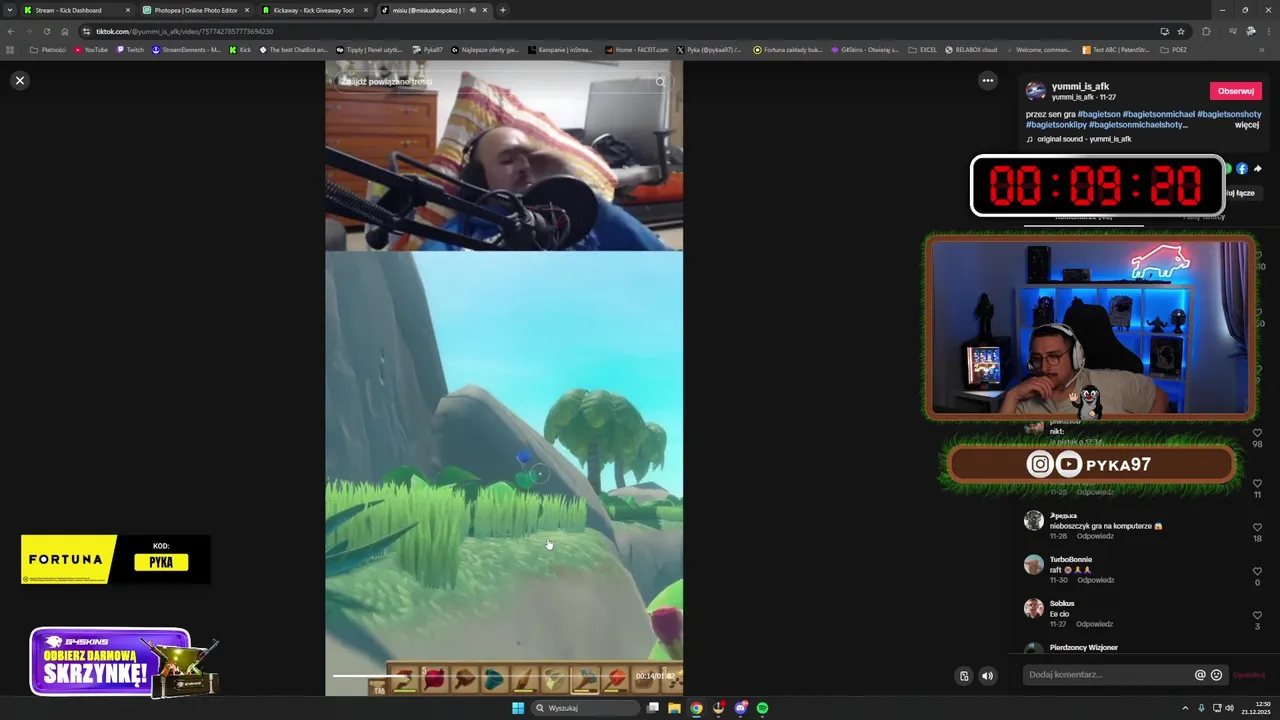Show hidden system tray icons
The width and height of the screenshot is (1280, 720).
pos(1186,708)
